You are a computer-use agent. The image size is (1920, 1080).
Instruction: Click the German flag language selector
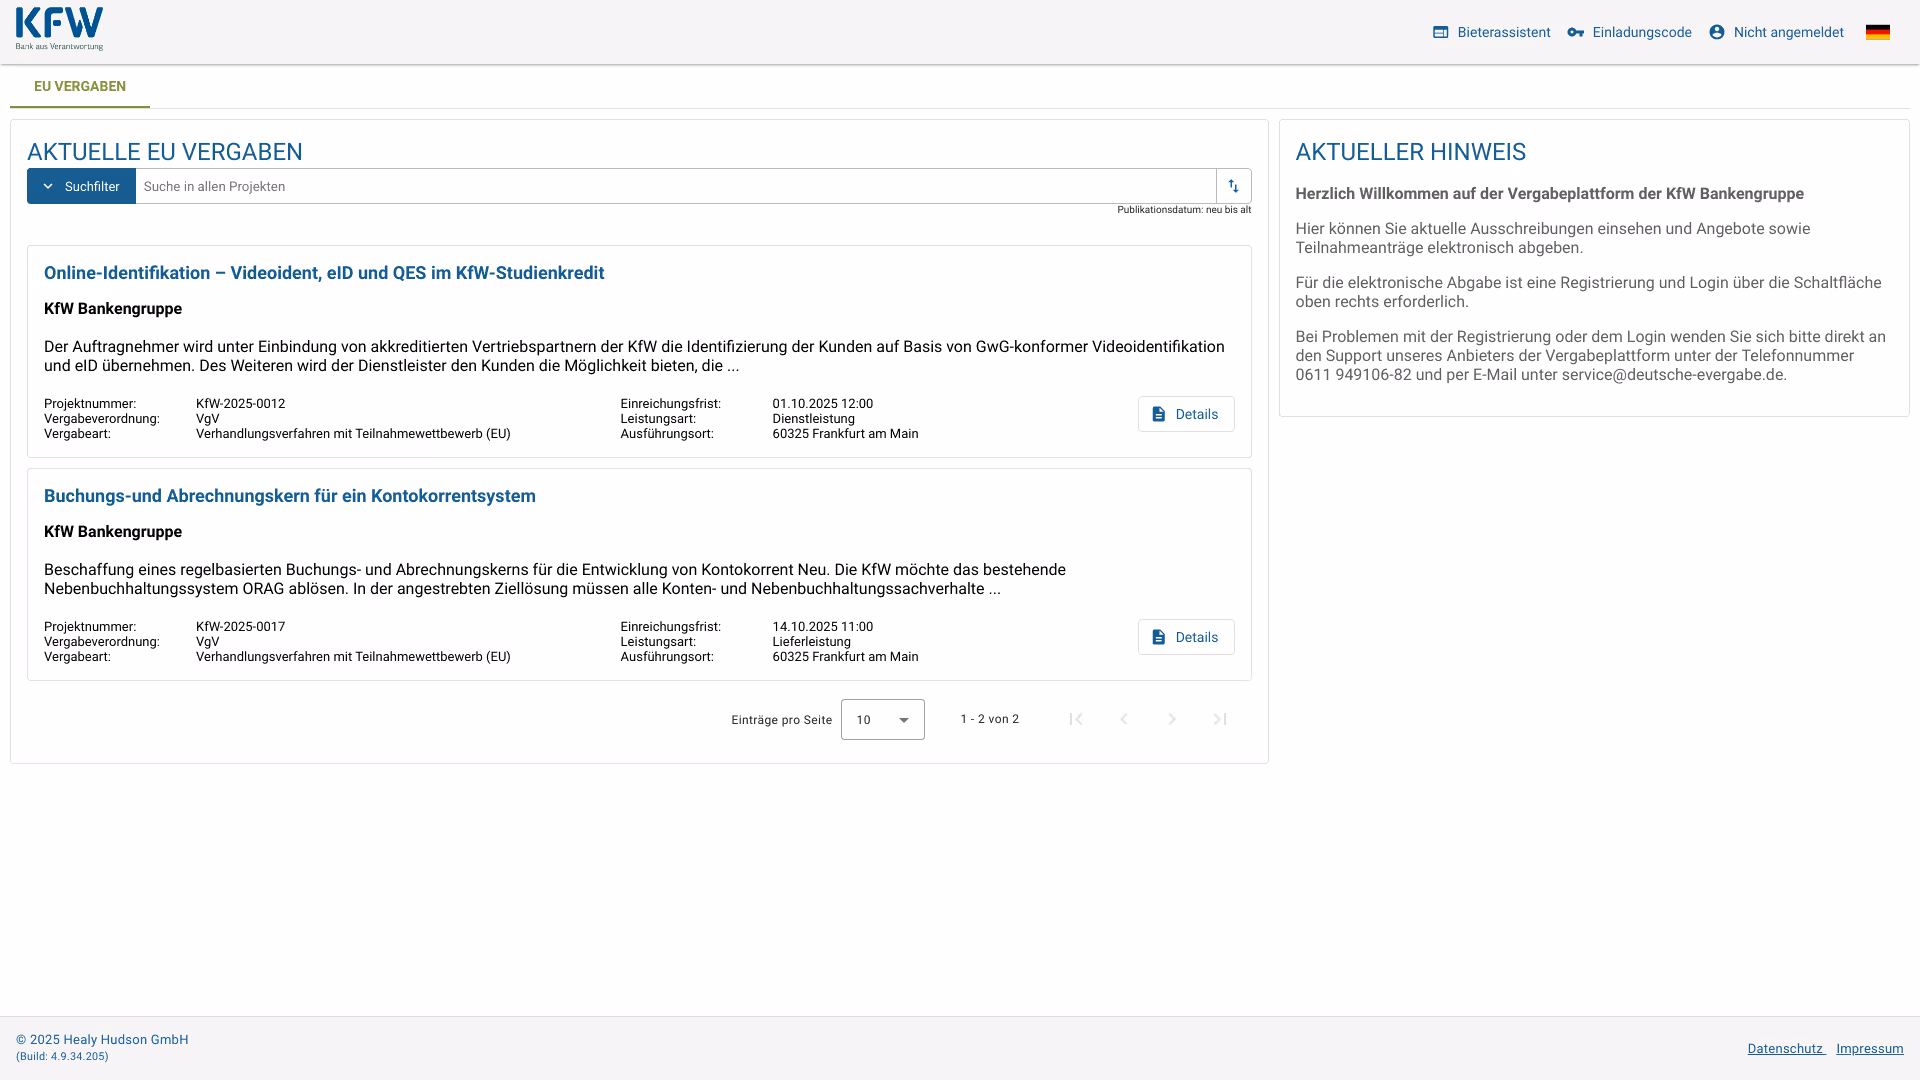(1877, 32)
